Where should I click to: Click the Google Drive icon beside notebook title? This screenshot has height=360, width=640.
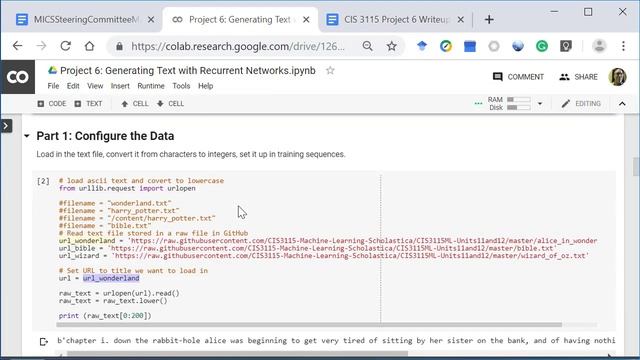point(52,70)
